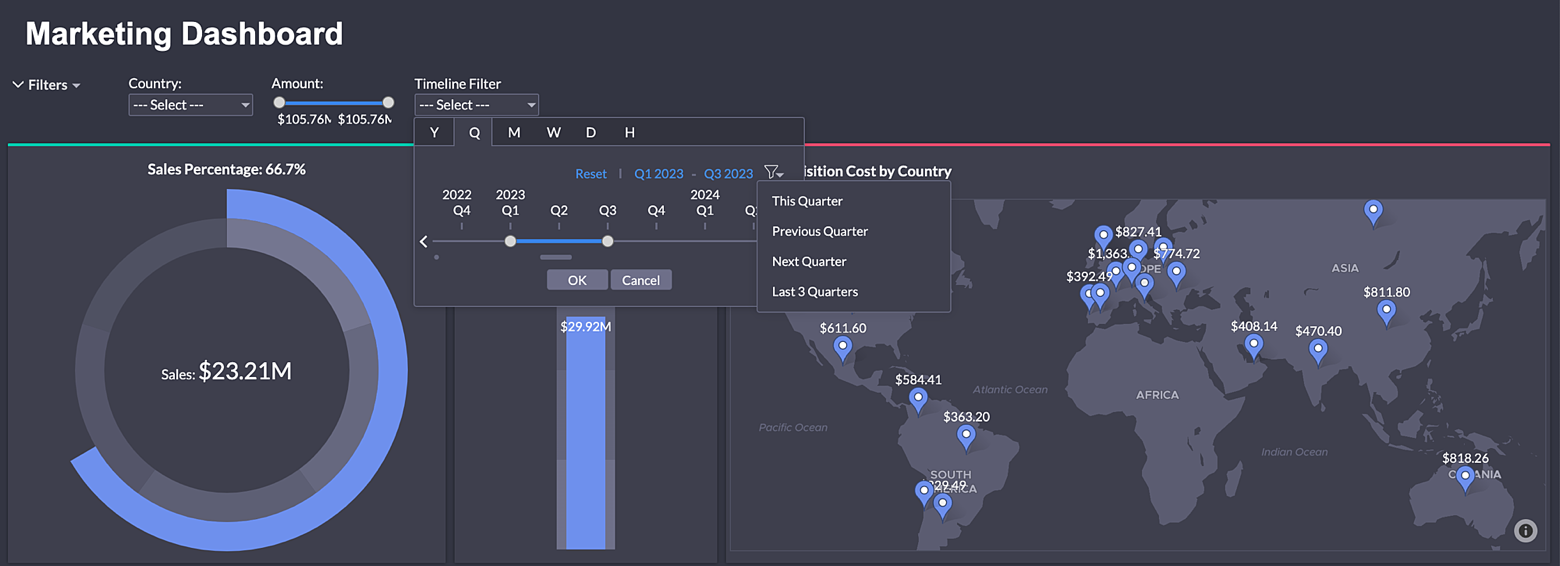Click the $29.92M bar in chart

pyautogui.click(x=586, y=432)
